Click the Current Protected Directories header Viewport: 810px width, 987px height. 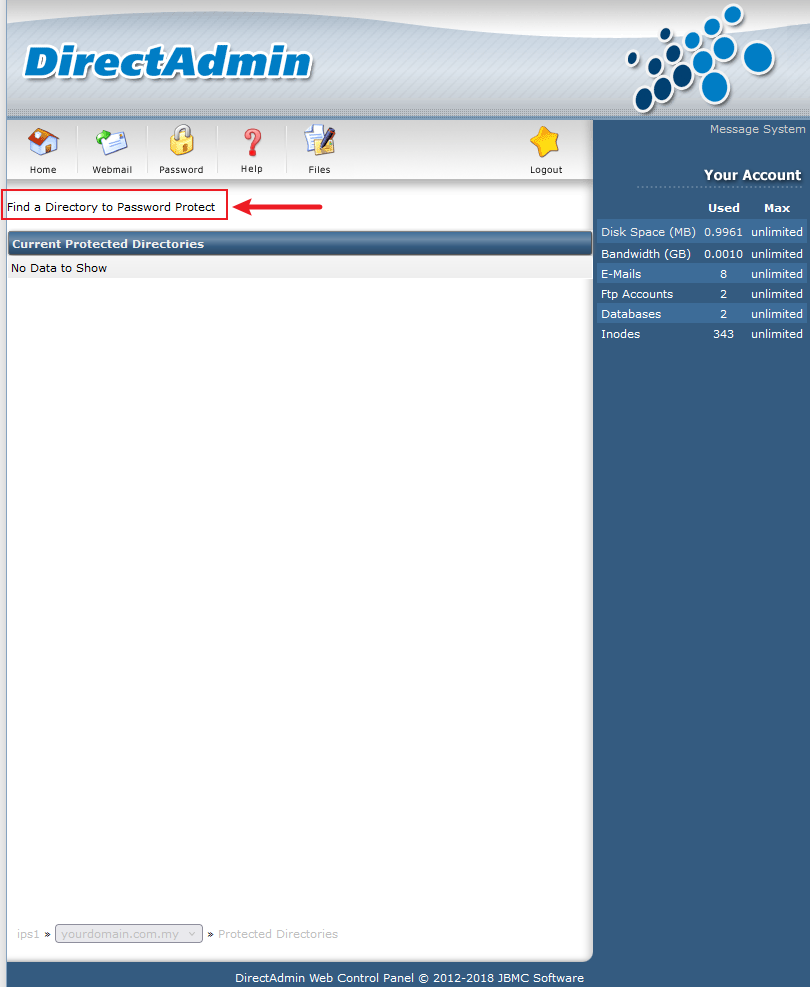(x=300, y=244)
